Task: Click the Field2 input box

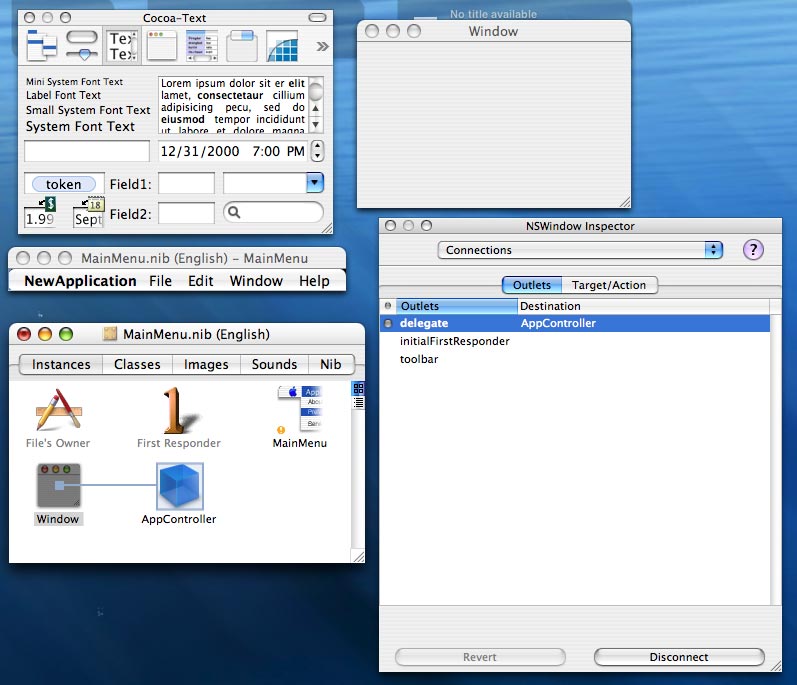Action: (x=186, y=213)
